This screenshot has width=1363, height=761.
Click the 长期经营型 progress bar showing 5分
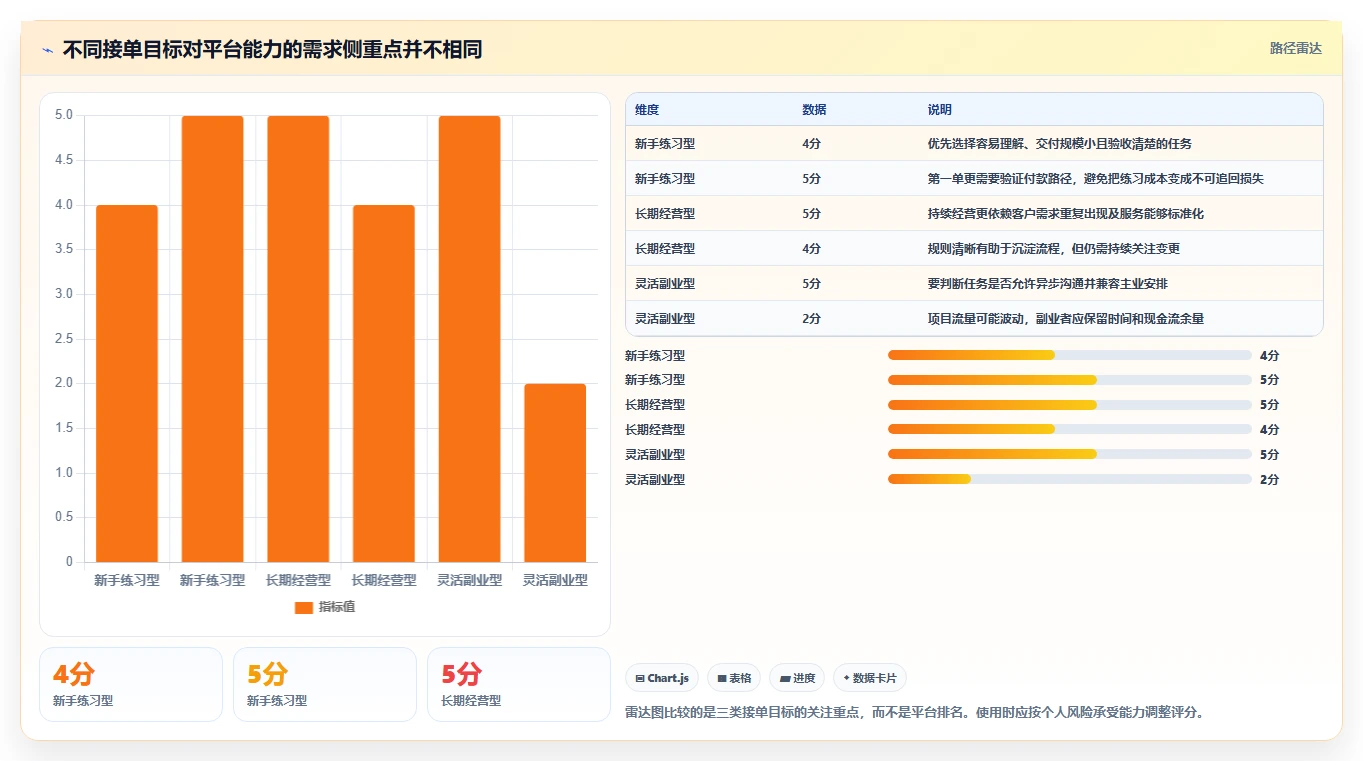click(x=1070, y=405)
